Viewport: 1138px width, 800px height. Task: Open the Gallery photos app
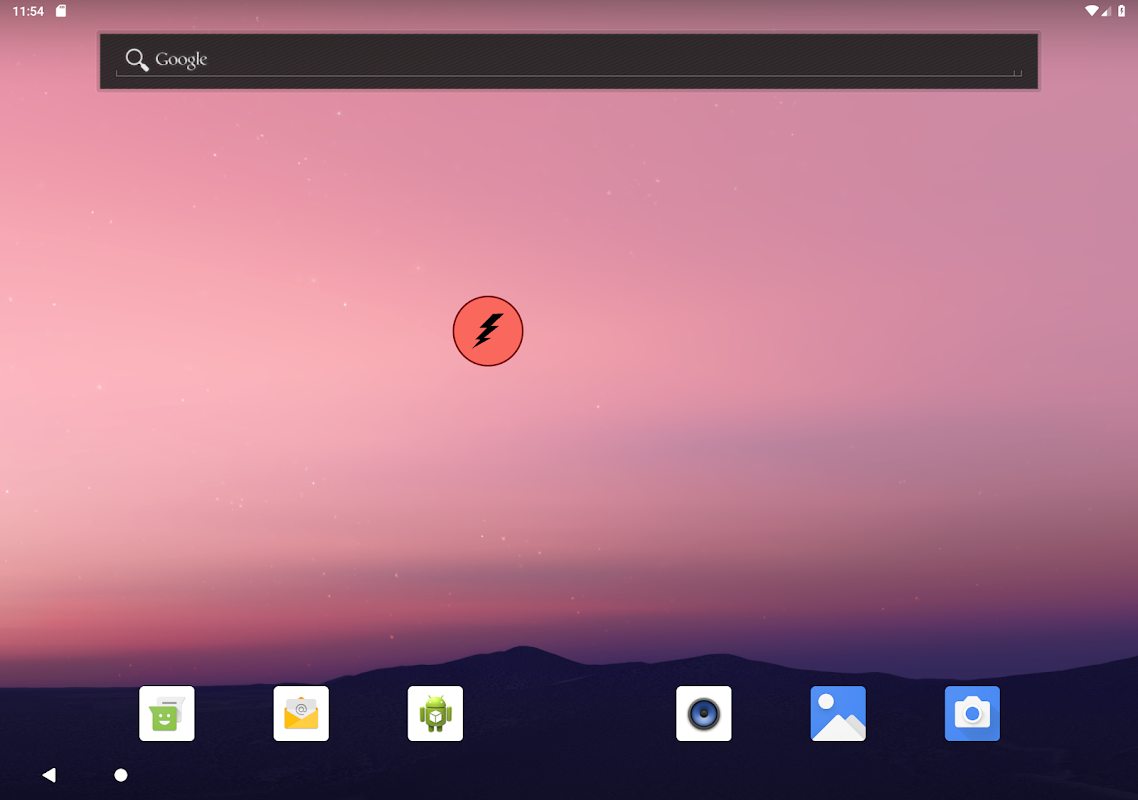[x=838, y=714]
